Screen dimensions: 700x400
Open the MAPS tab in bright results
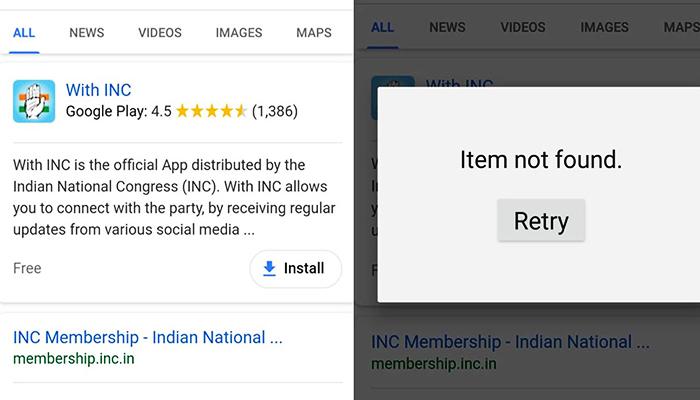[314, 33]
